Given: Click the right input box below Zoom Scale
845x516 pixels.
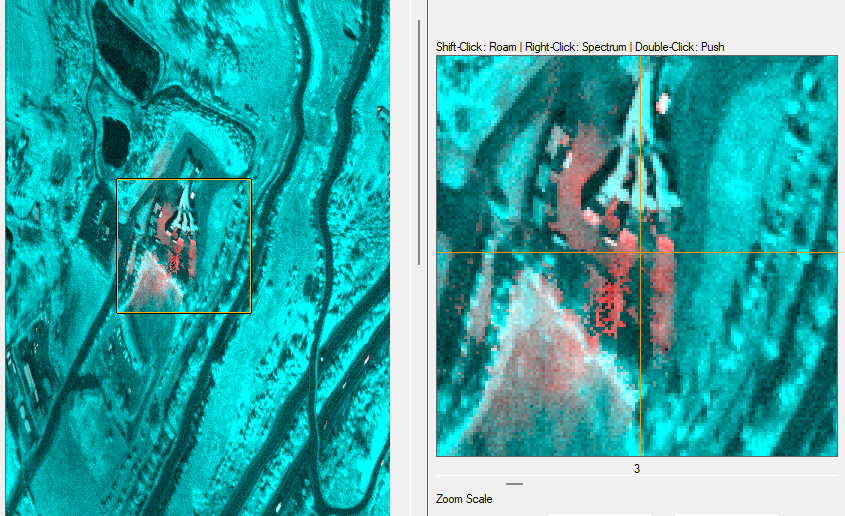Looking at the screenshot, I should 726,513.
